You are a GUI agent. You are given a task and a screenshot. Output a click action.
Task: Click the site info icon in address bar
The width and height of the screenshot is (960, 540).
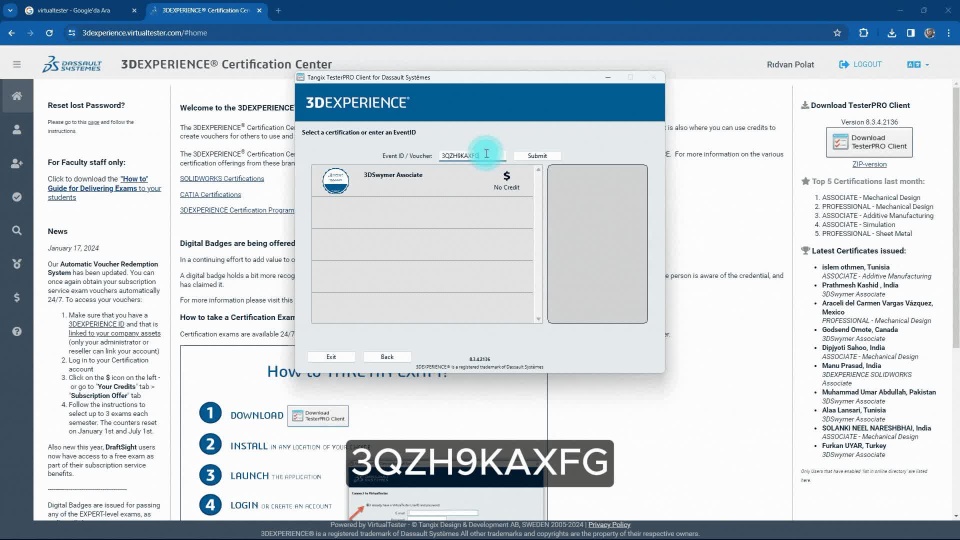72,33
